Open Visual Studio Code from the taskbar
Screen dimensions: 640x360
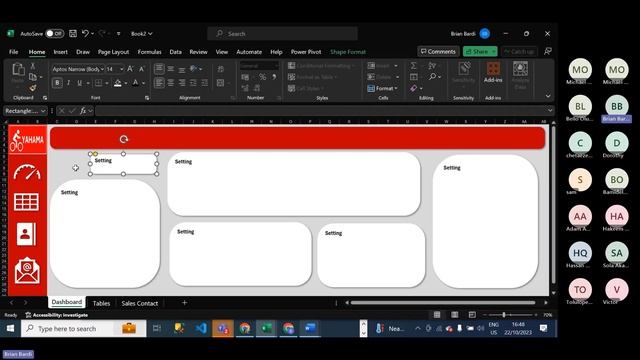point(201,328)
